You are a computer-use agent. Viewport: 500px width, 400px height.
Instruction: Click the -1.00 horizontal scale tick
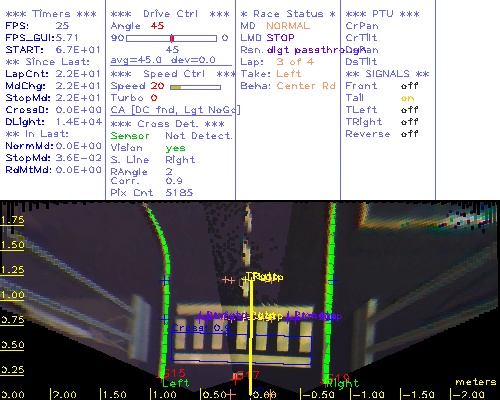(x=367, y=395)
